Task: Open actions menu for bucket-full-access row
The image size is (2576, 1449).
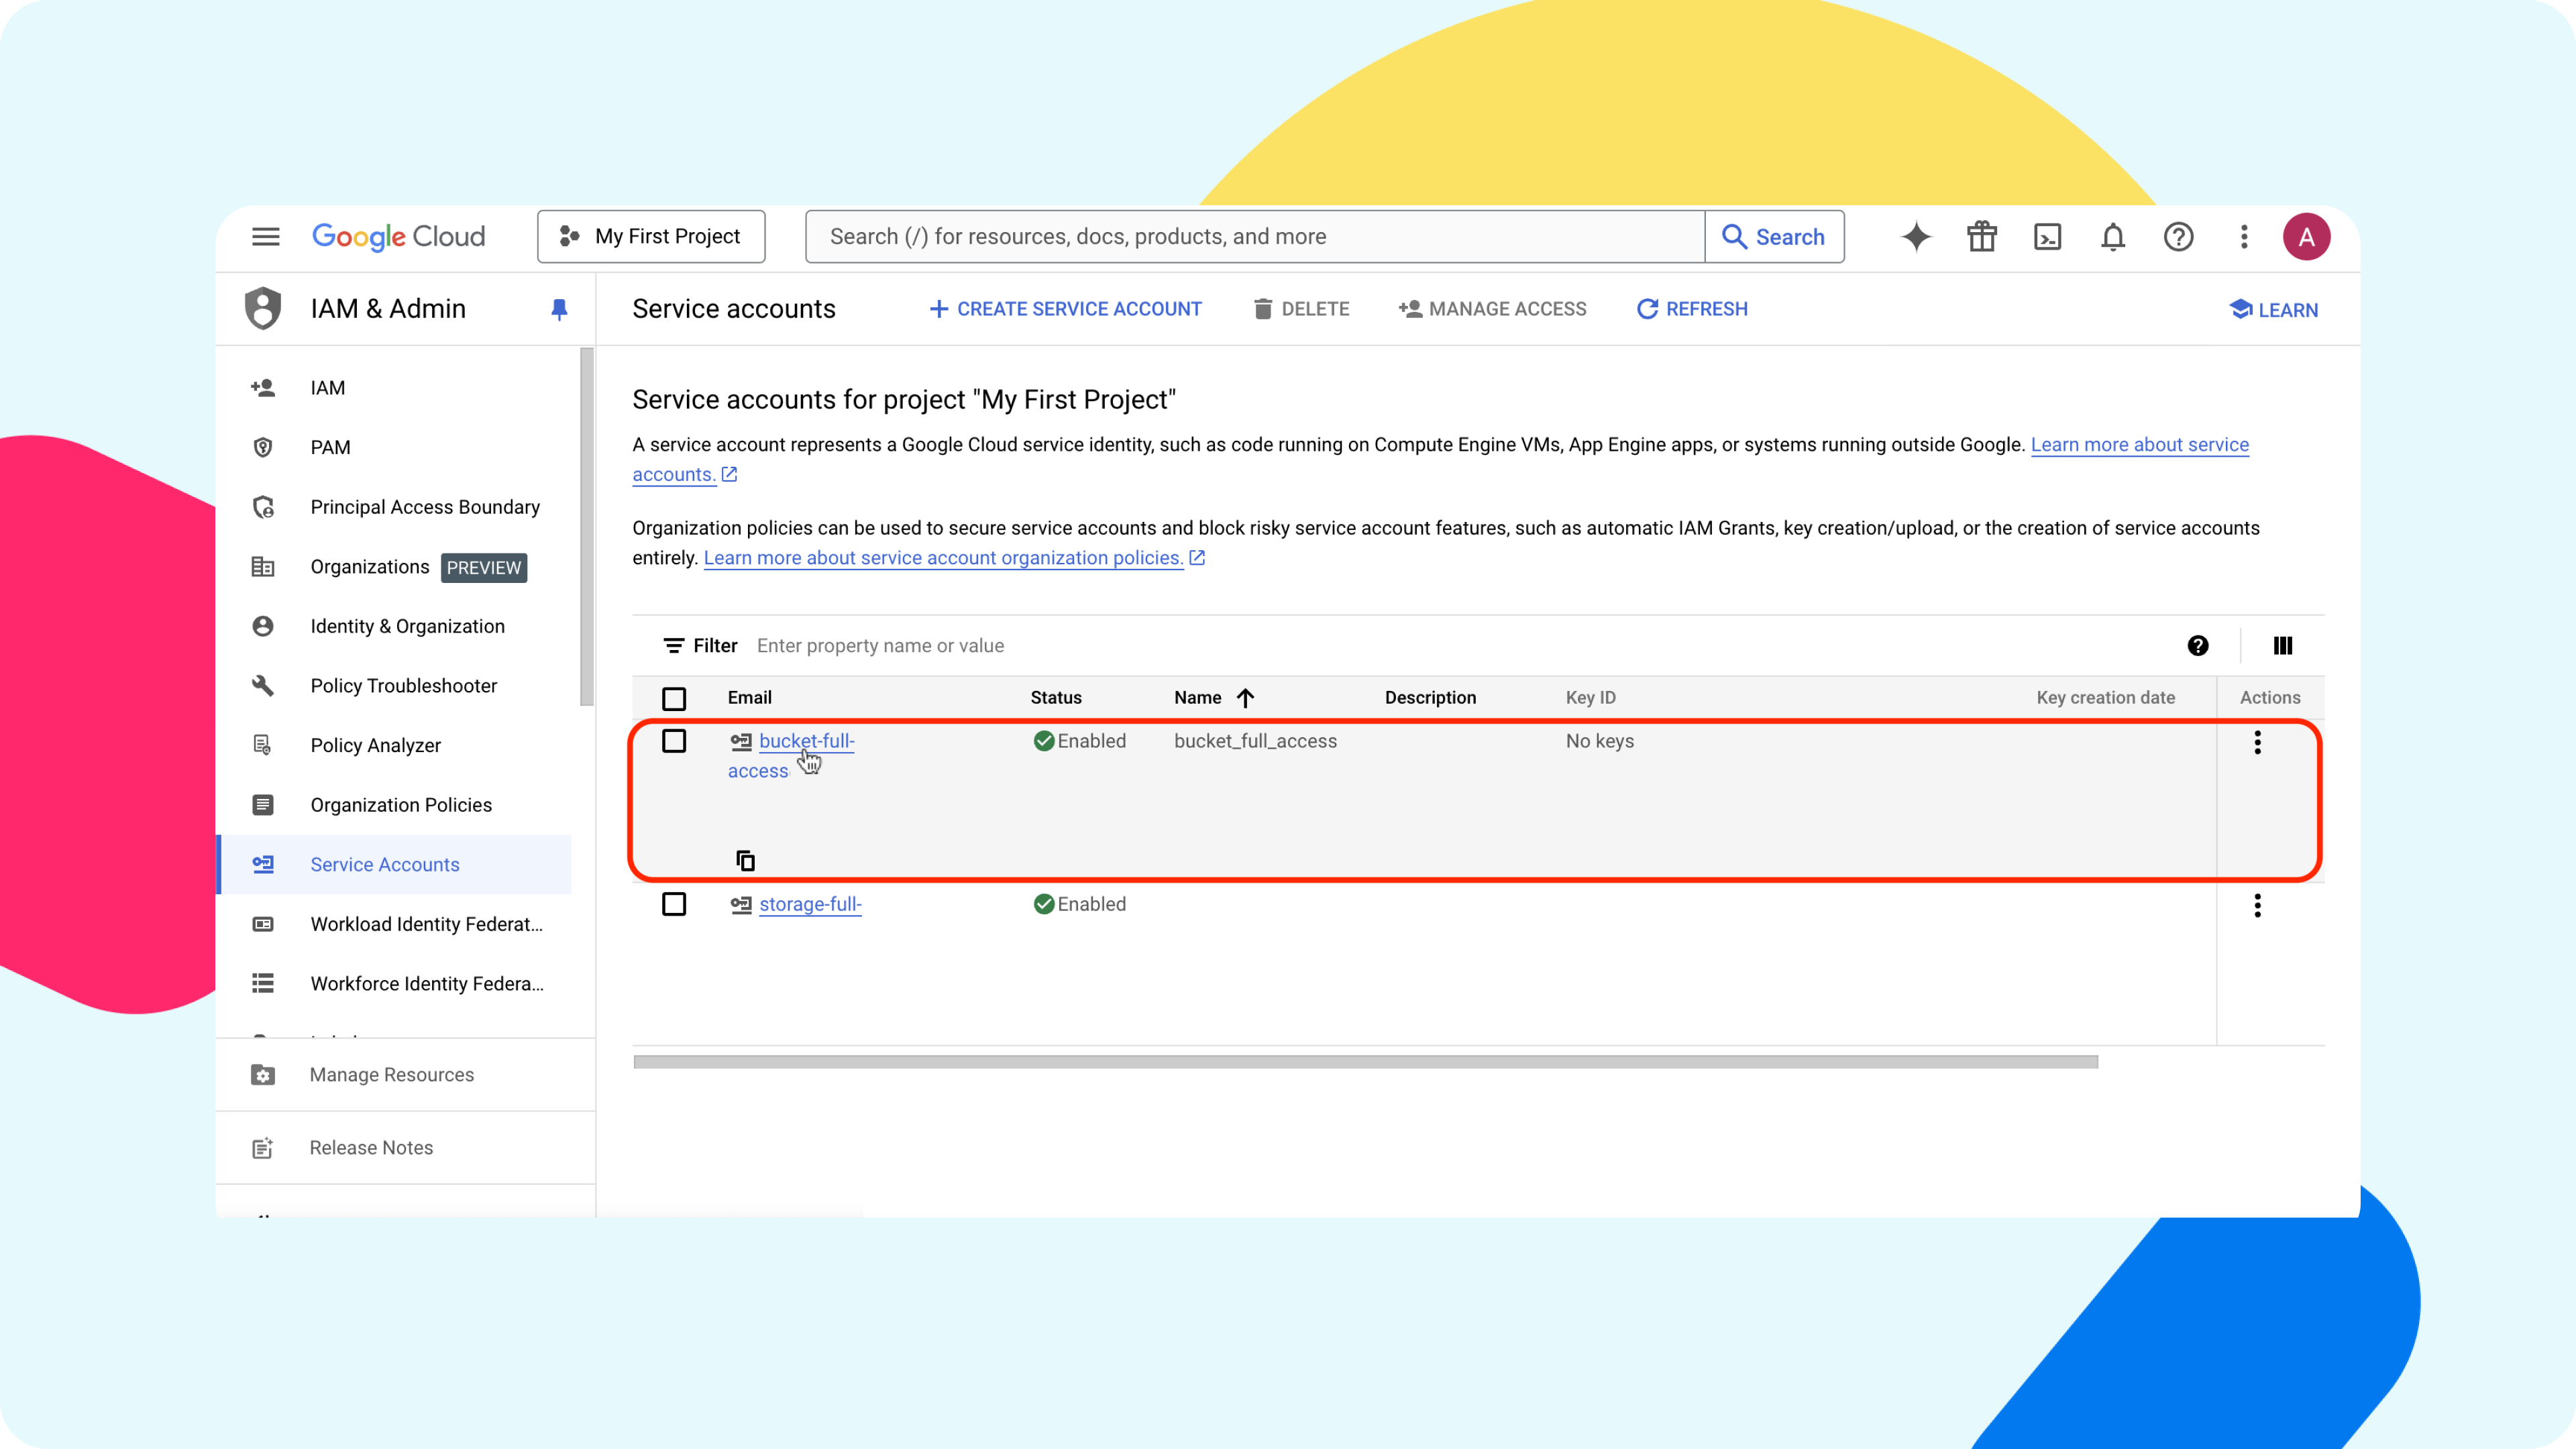Action: click(2257, 742)
